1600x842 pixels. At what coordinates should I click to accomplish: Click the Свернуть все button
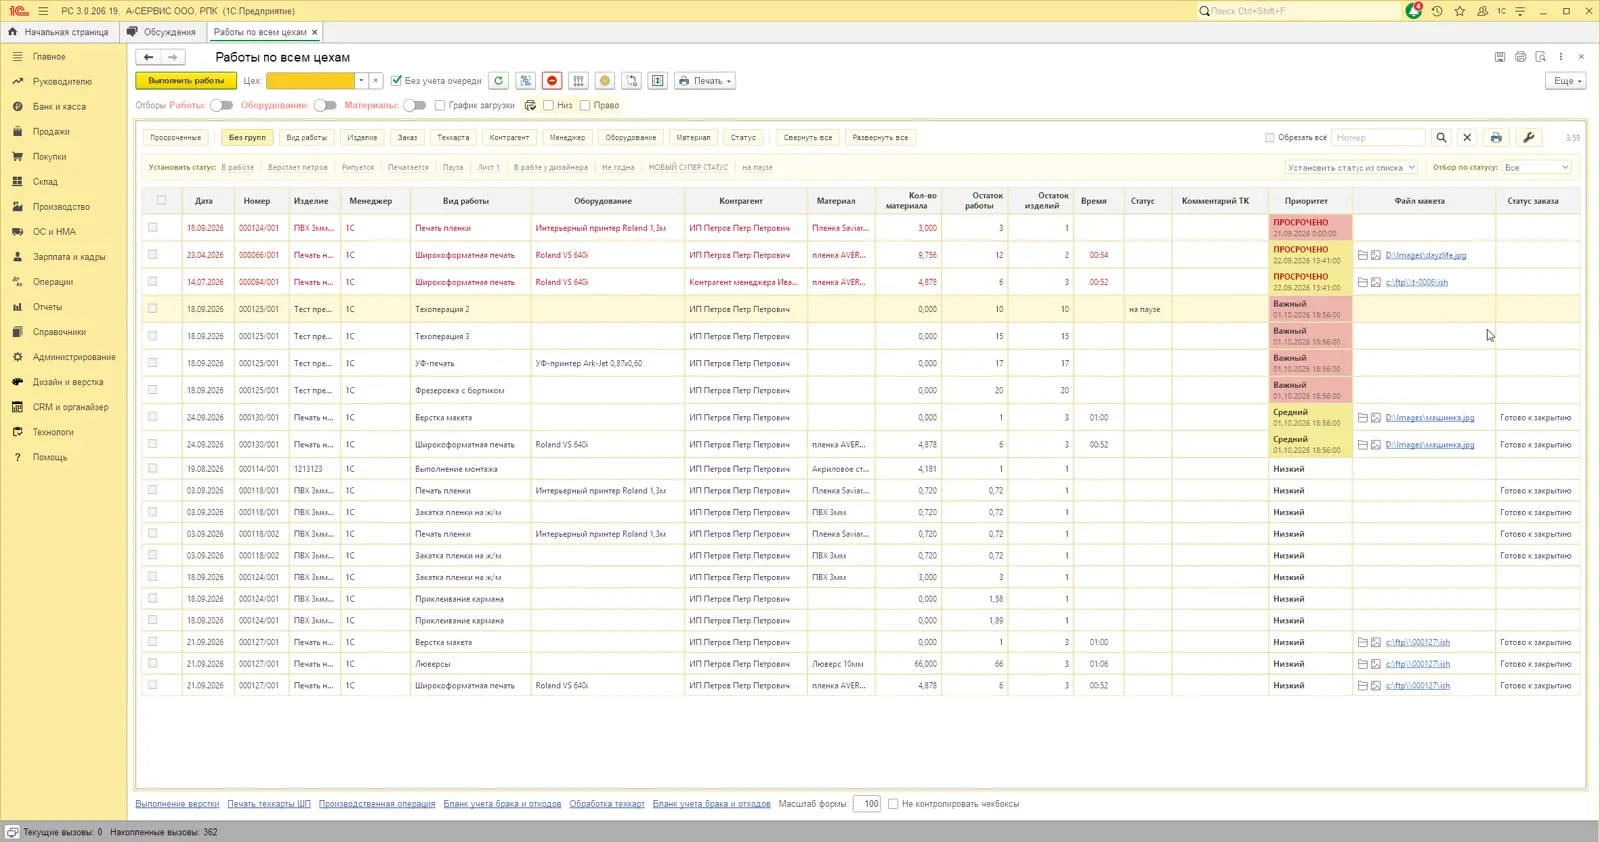click(807, 138)
